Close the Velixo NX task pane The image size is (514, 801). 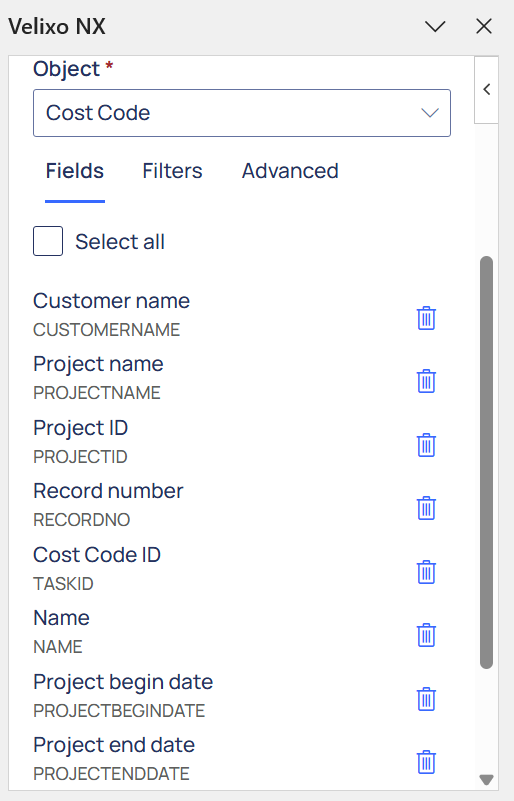[x=483, y=27]
